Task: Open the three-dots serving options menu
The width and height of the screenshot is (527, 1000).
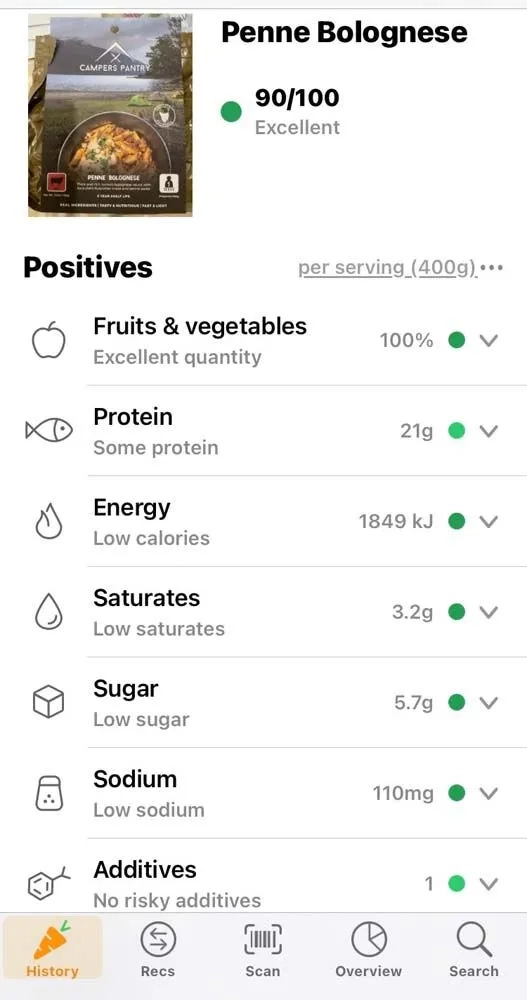Action: pos(492,268)
